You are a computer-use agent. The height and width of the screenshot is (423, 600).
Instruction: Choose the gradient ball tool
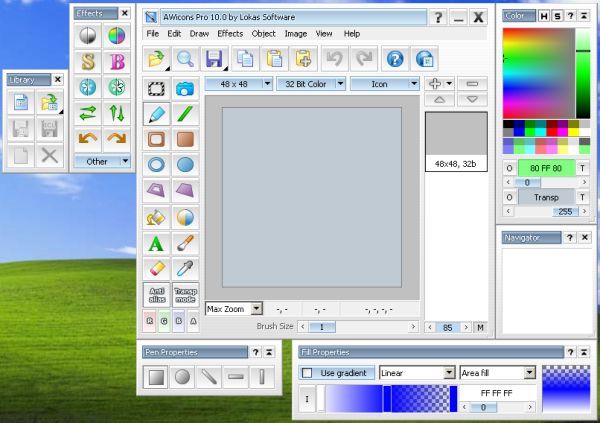point(185,217)
